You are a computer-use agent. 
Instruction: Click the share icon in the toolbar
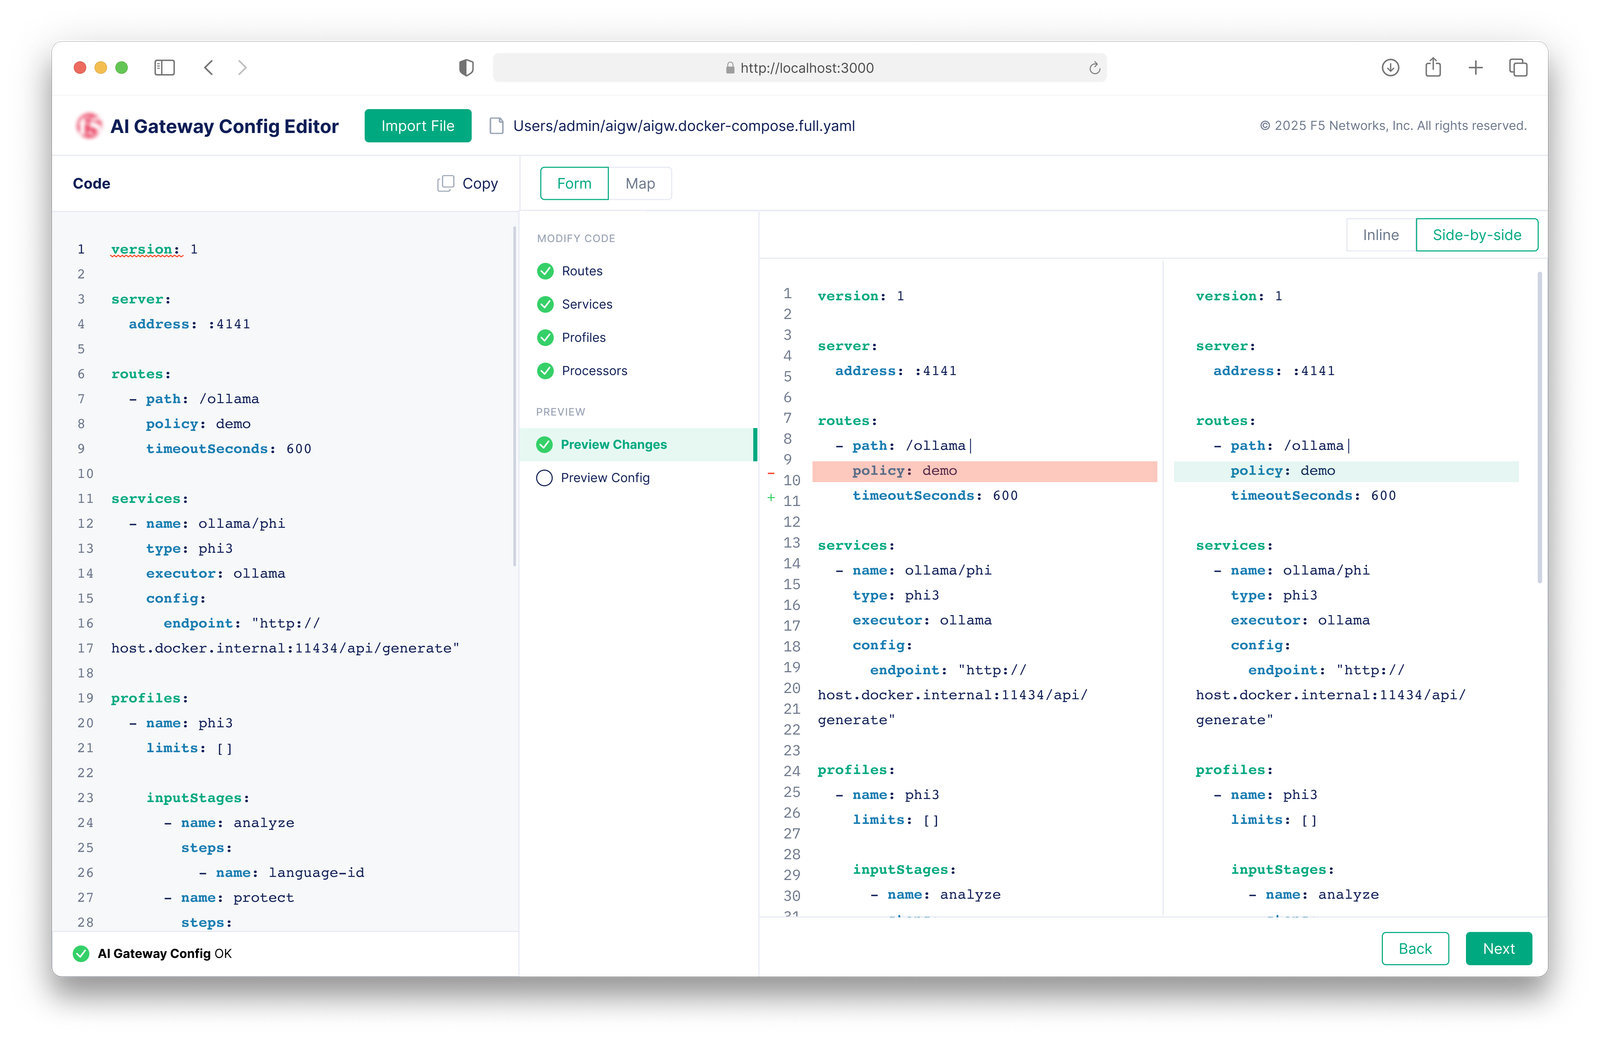[1433, 67]
